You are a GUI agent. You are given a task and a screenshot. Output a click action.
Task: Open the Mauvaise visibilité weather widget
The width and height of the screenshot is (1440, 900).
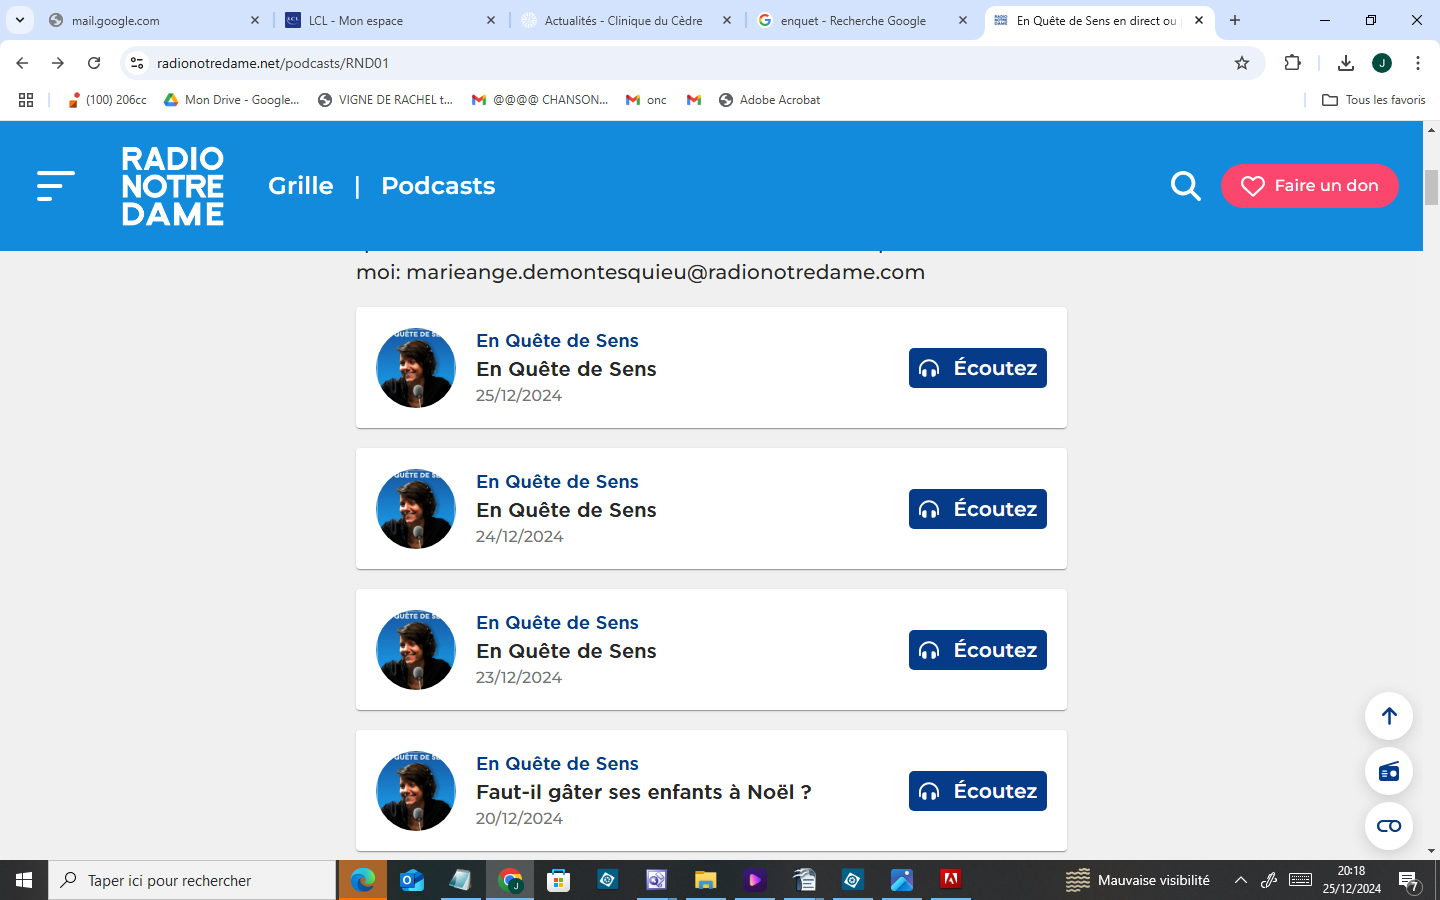click(1138, 880)
